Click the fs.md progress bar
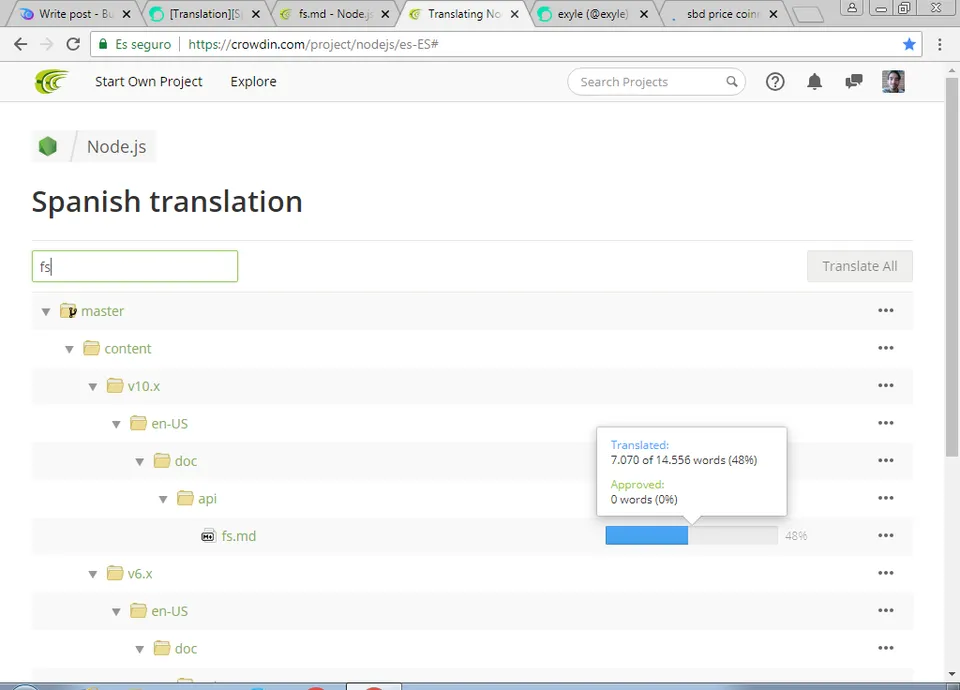Screen dimensions: 960x690 pos(691,536)
